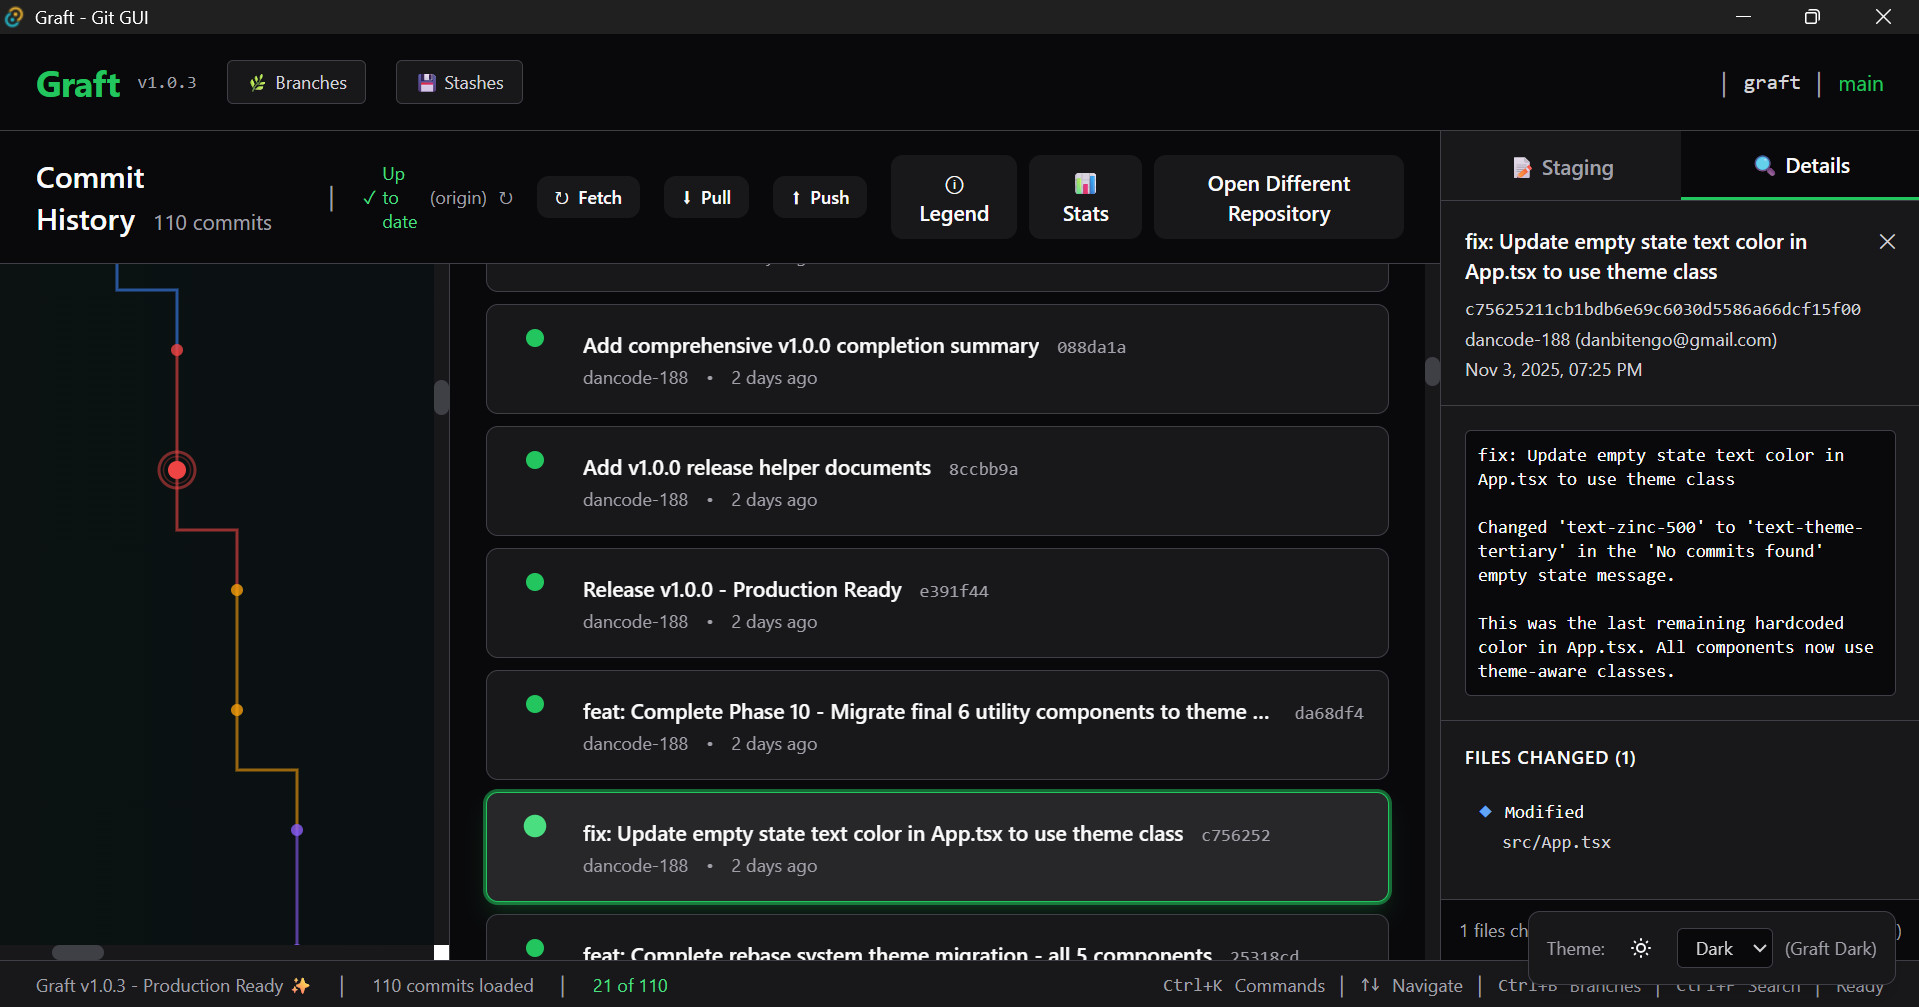Click the refresh icon beside (origin)
Viewport: 1919px width, 1007px height.
[x=506, y=198]
